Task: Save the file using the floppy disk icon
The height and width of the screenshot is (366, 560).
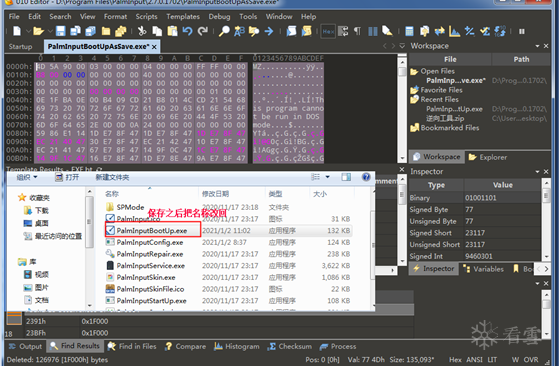Action: [60, 31]
